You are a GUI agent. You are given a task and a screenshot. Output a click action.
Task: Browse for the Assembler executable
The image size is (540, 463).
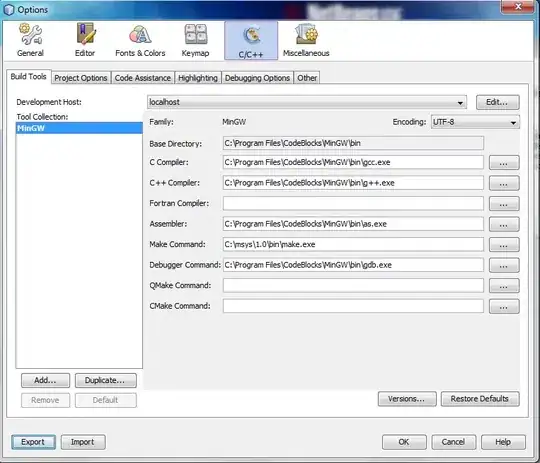[504, 224]
